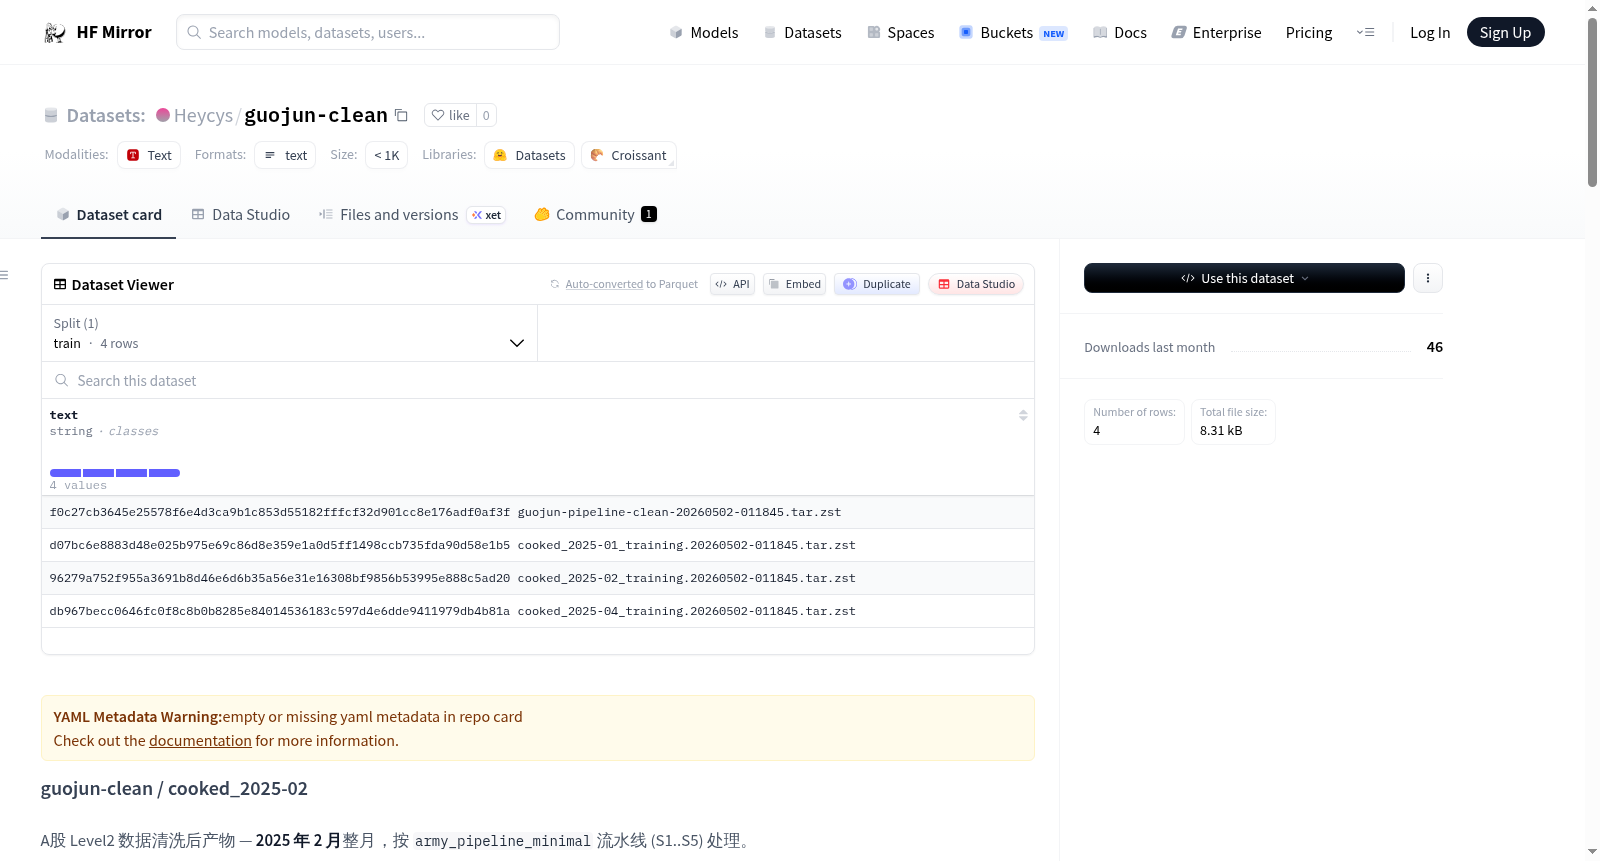Click the guojun-clean / cooked_2025-02 heading
The image size is (1600, 861).
[174, 789]
